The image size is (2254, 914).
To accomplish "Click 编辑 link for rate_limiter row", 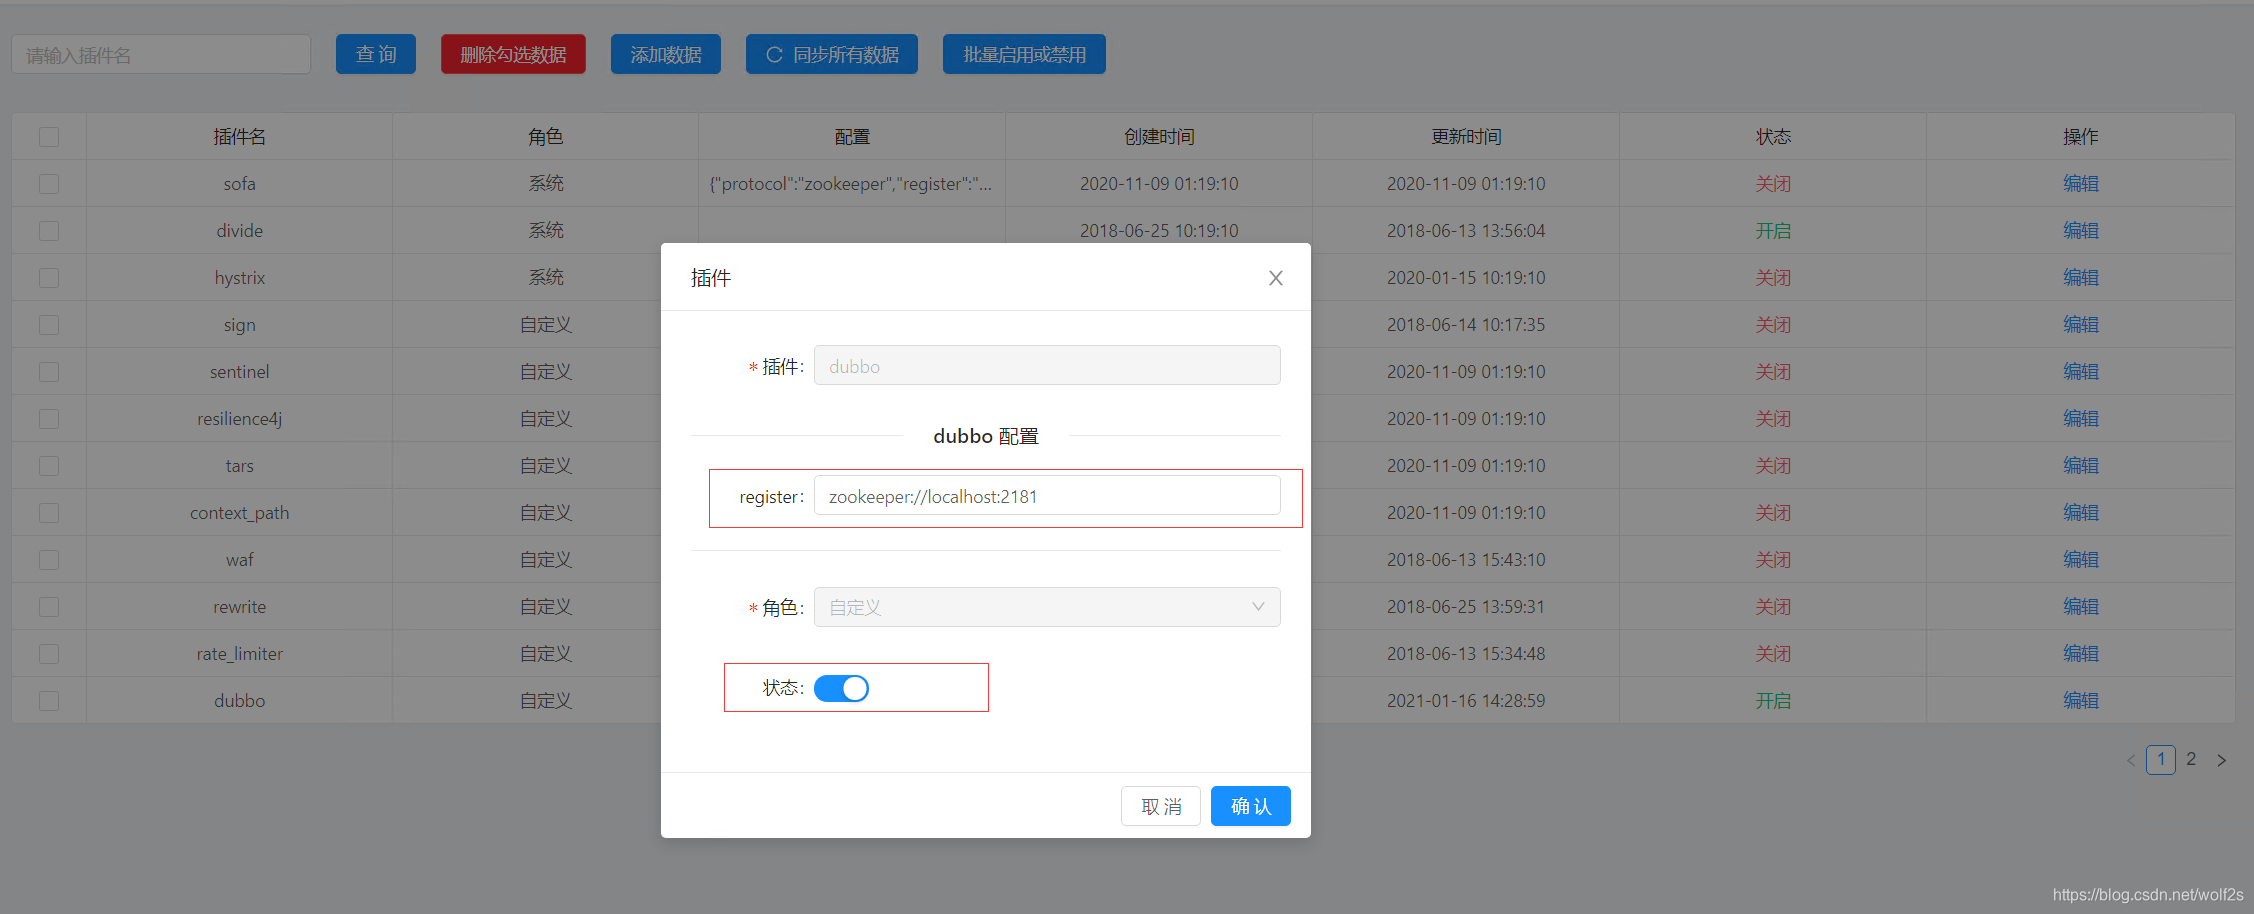I will 2080,653.
